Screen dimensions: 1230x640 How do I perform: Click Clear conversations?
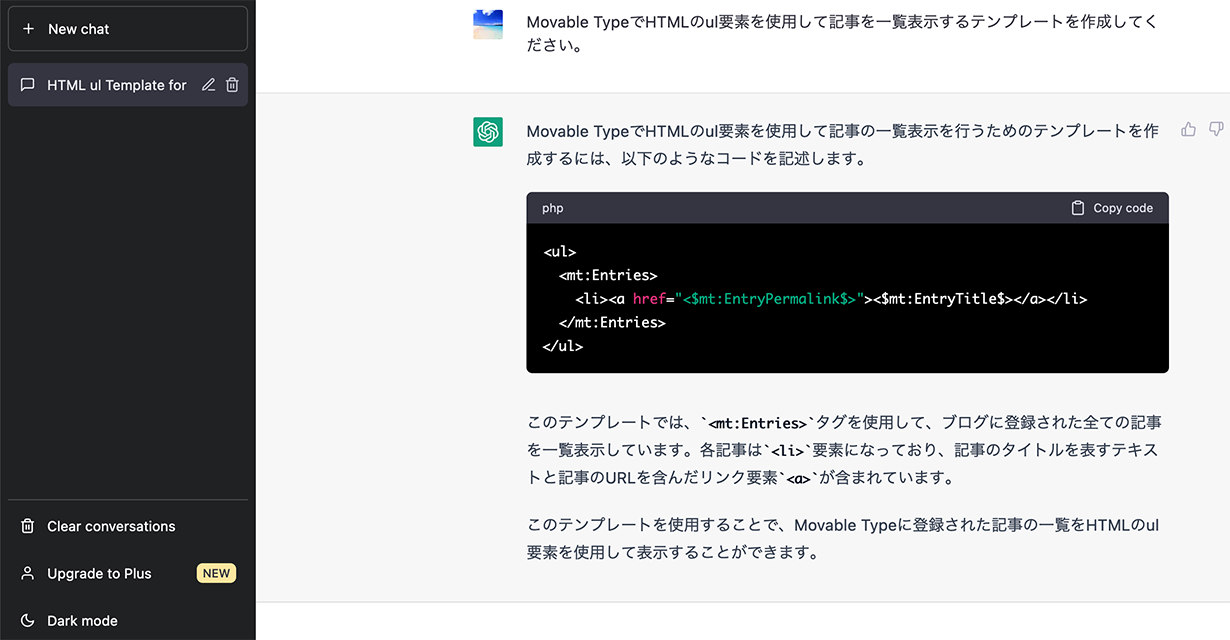pos(110,526)
